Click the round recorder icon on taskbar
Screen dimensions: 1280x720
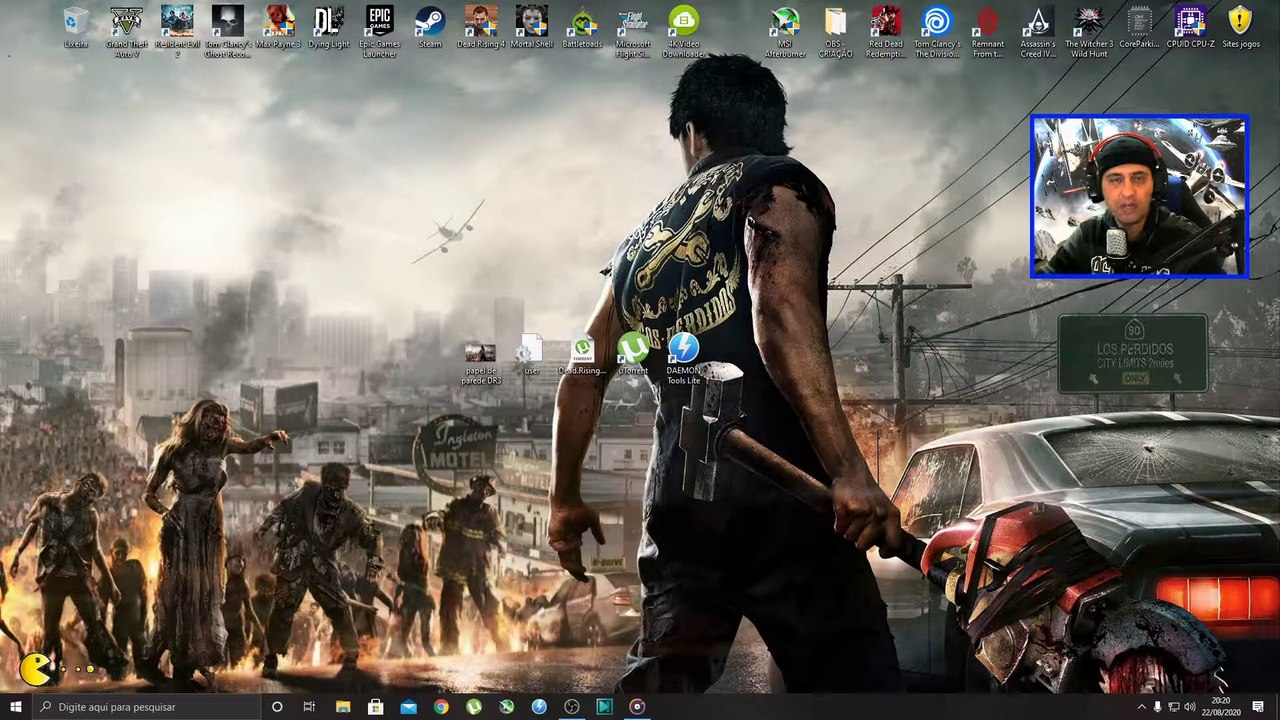pos(637,707)
